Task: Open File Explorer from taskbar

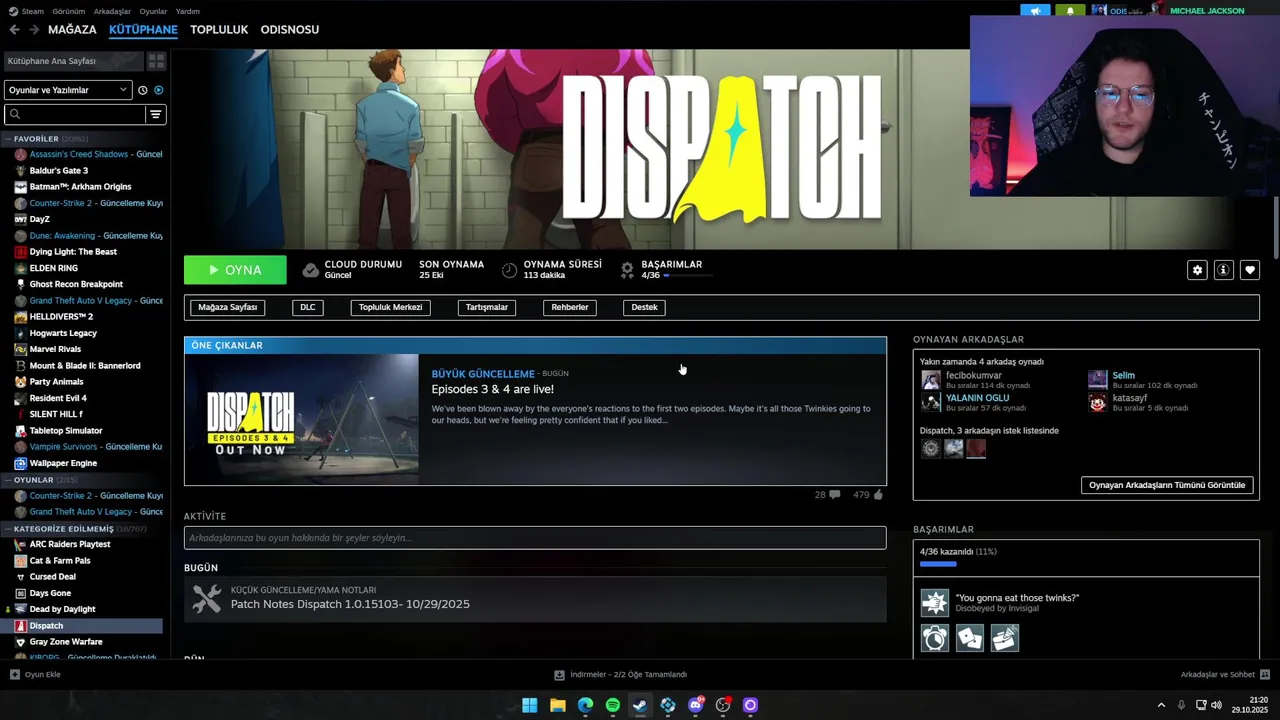Action: coord(557,705)
